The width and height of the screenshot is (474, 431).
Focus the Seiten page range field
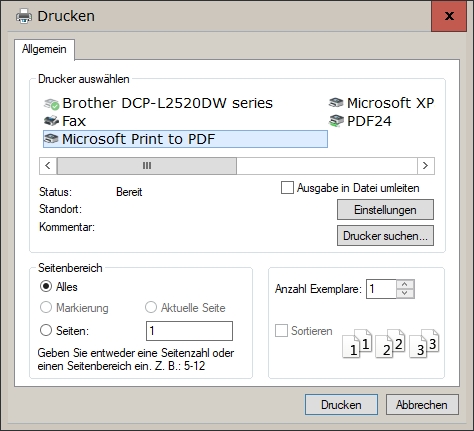(x=189, y=331)
